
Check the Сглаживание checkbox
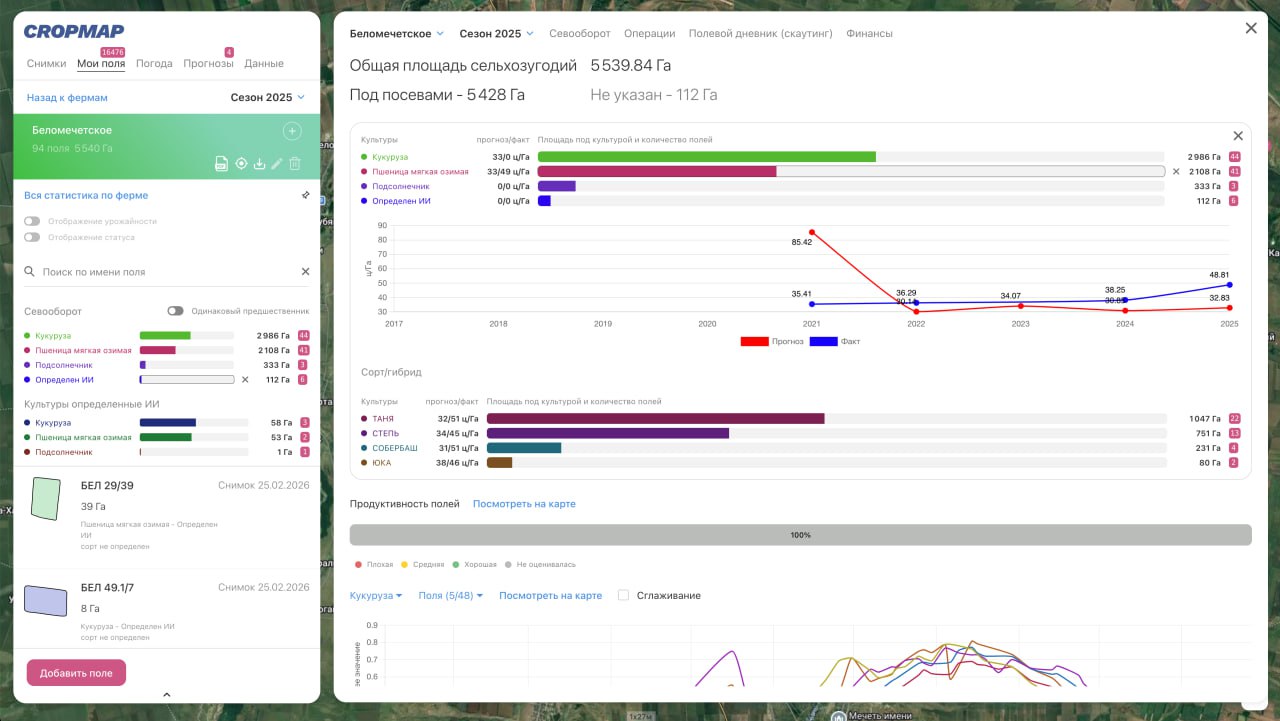(x=624, y=595)
